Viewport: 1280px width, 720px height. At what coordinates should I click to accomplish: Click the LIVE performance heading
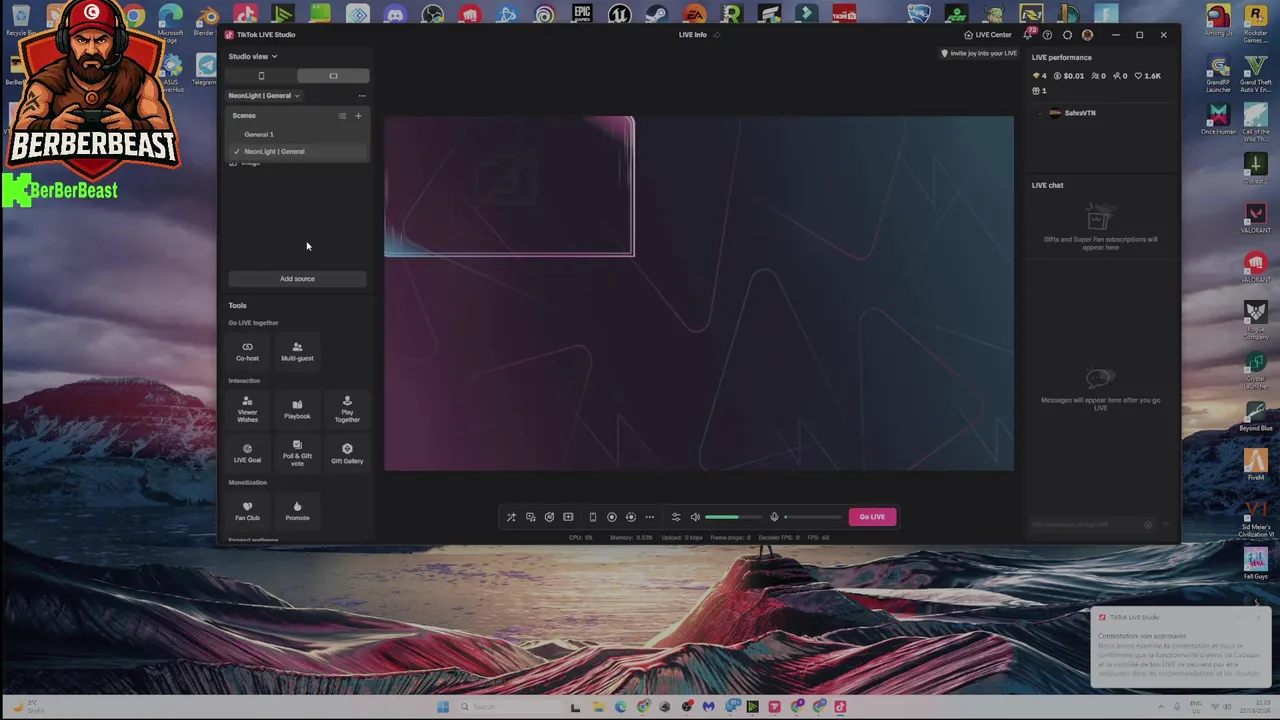pos(1062,58)
